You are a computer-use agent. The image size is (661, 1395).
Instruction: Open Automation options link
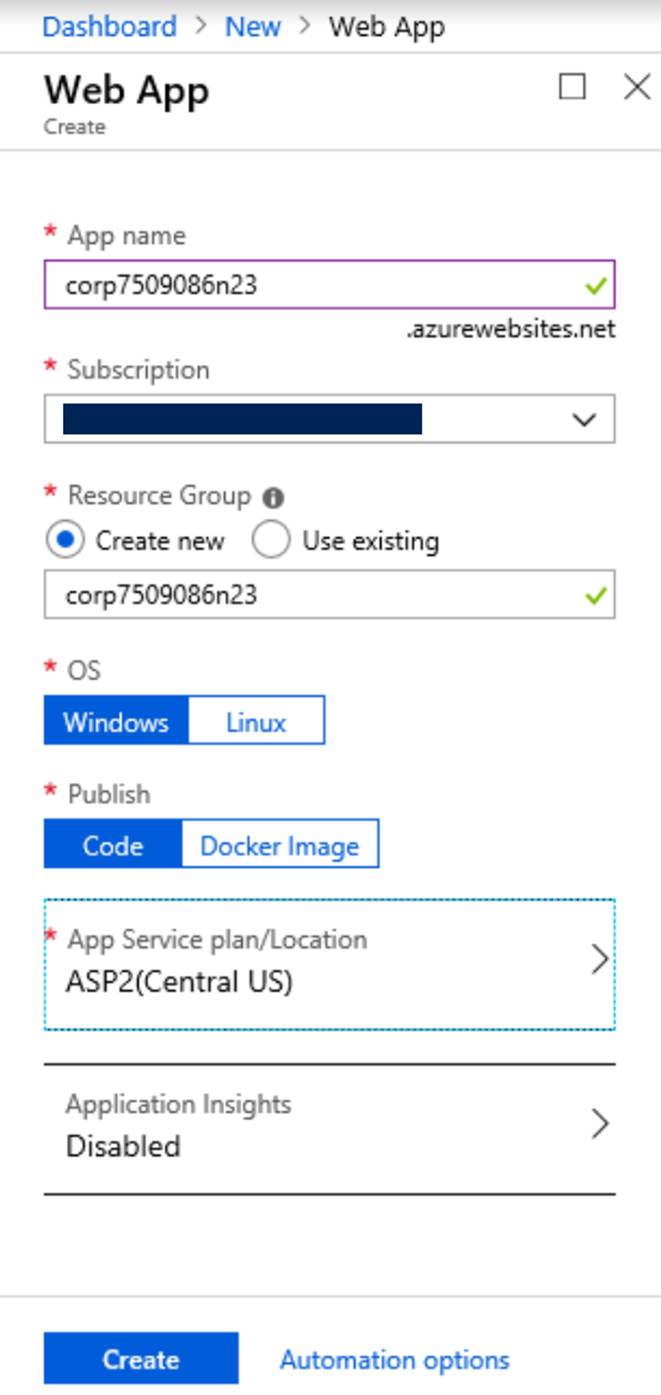coord(394,1360)
